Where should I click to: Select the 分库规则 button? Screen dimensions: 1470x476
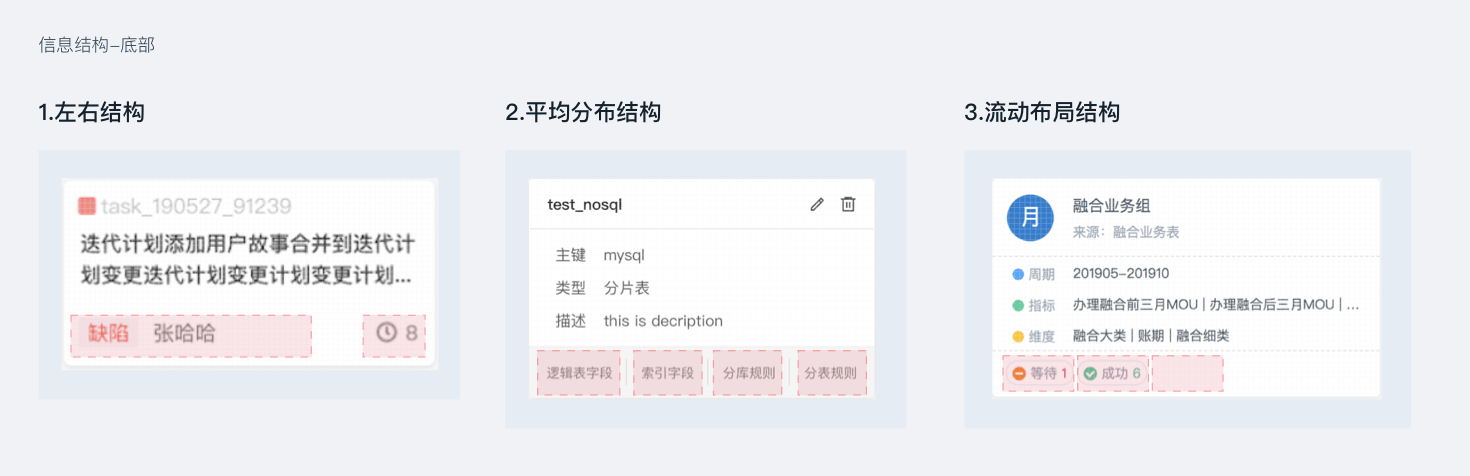(x=748, y=373)
